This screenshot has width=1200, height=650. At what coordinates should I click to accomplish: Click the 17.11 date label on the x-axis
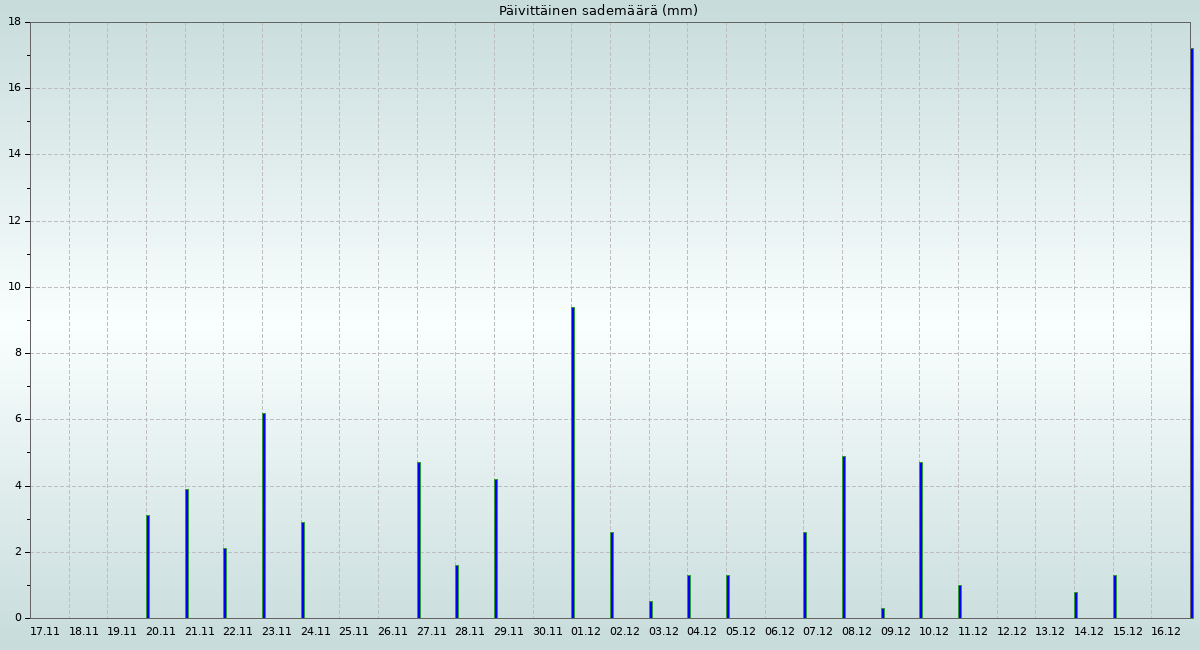tap(45, 632)
